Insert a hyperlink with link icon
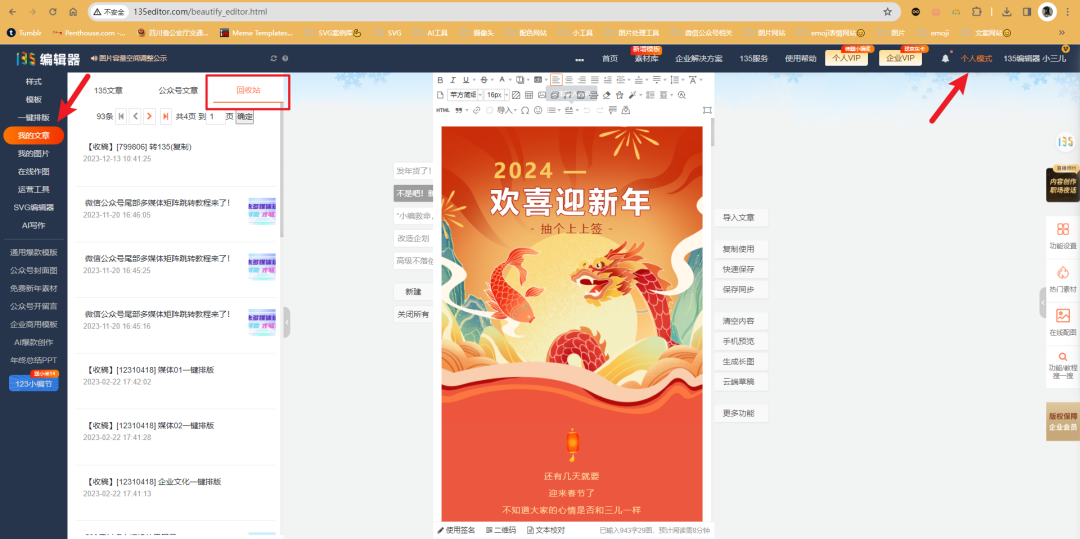Image resolution: width=1080 pixels, height=539 pixels. click(x=477, y=110)
